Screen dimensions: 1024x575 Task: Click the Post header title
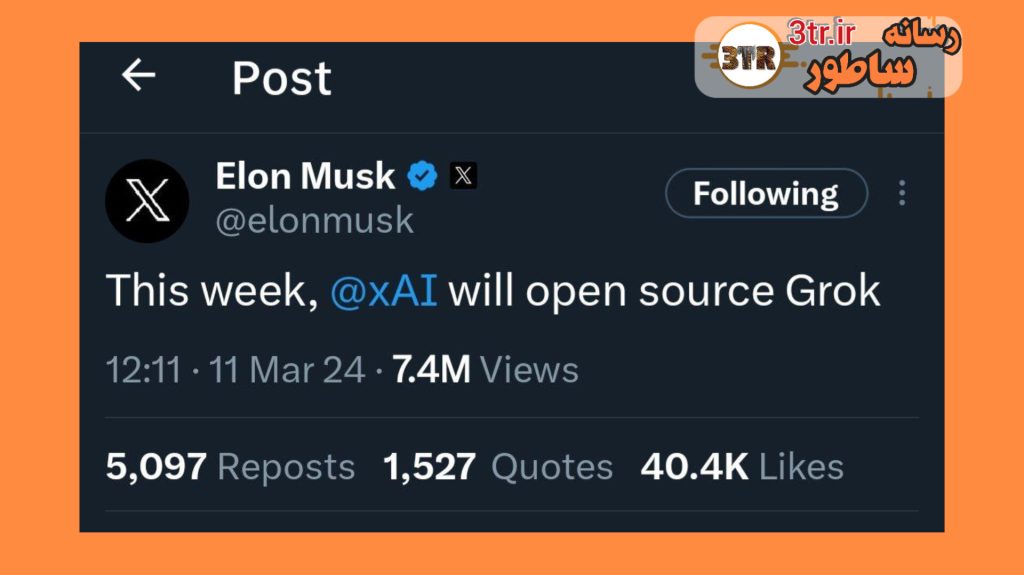tap(282, 78)
